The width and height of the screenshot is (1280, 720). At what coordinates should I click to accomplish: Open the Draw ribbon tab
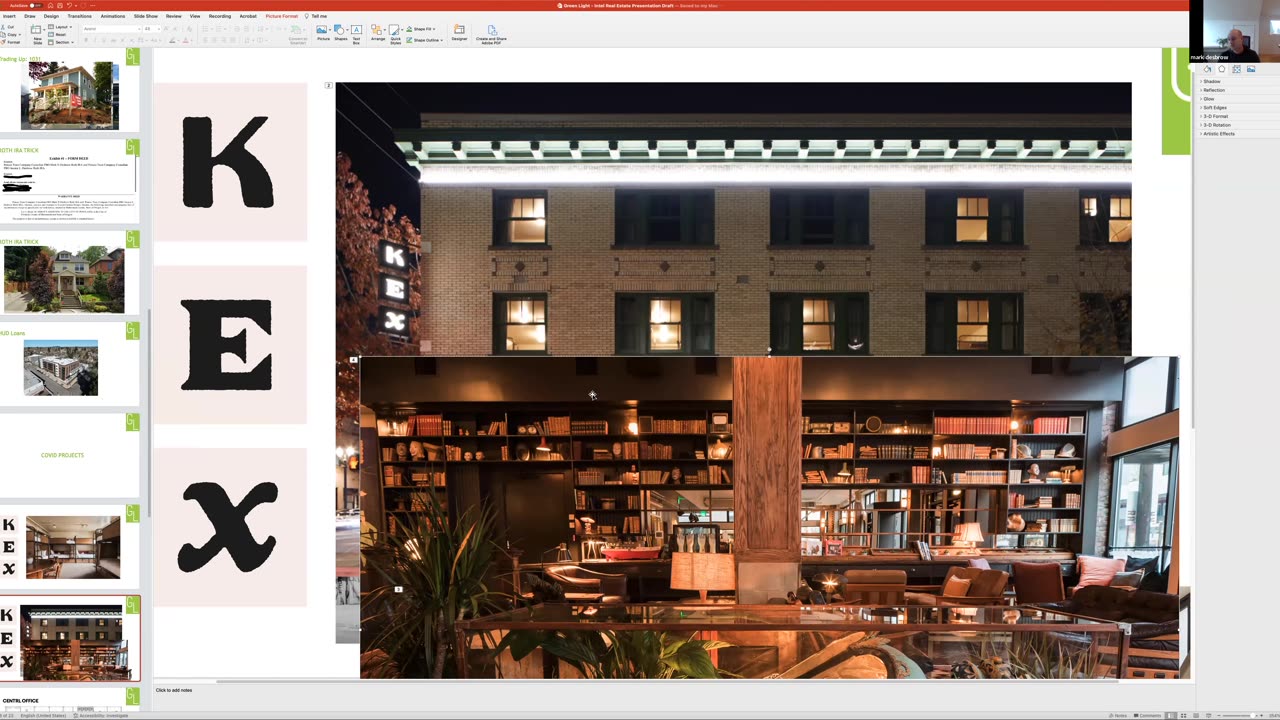(30, 16)
